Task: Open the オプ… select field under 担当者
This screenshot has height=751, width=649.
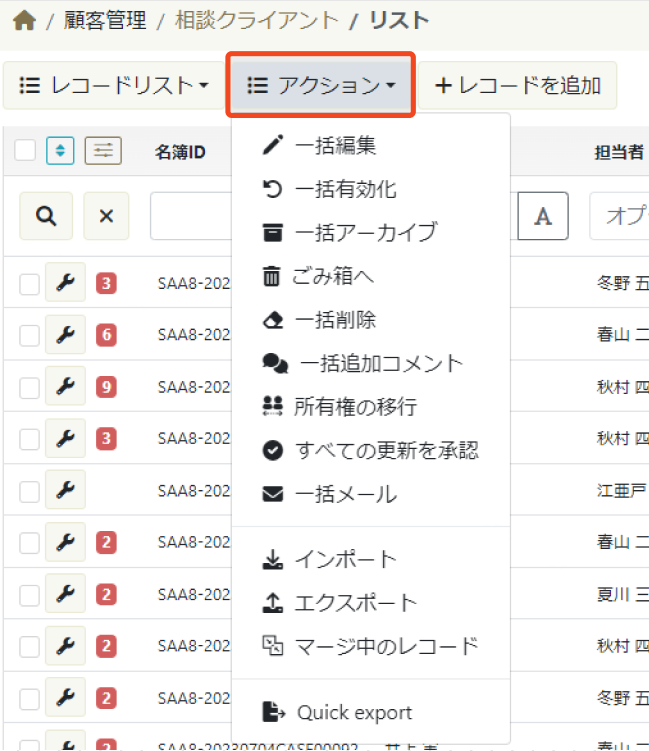Action: [619, 216]
